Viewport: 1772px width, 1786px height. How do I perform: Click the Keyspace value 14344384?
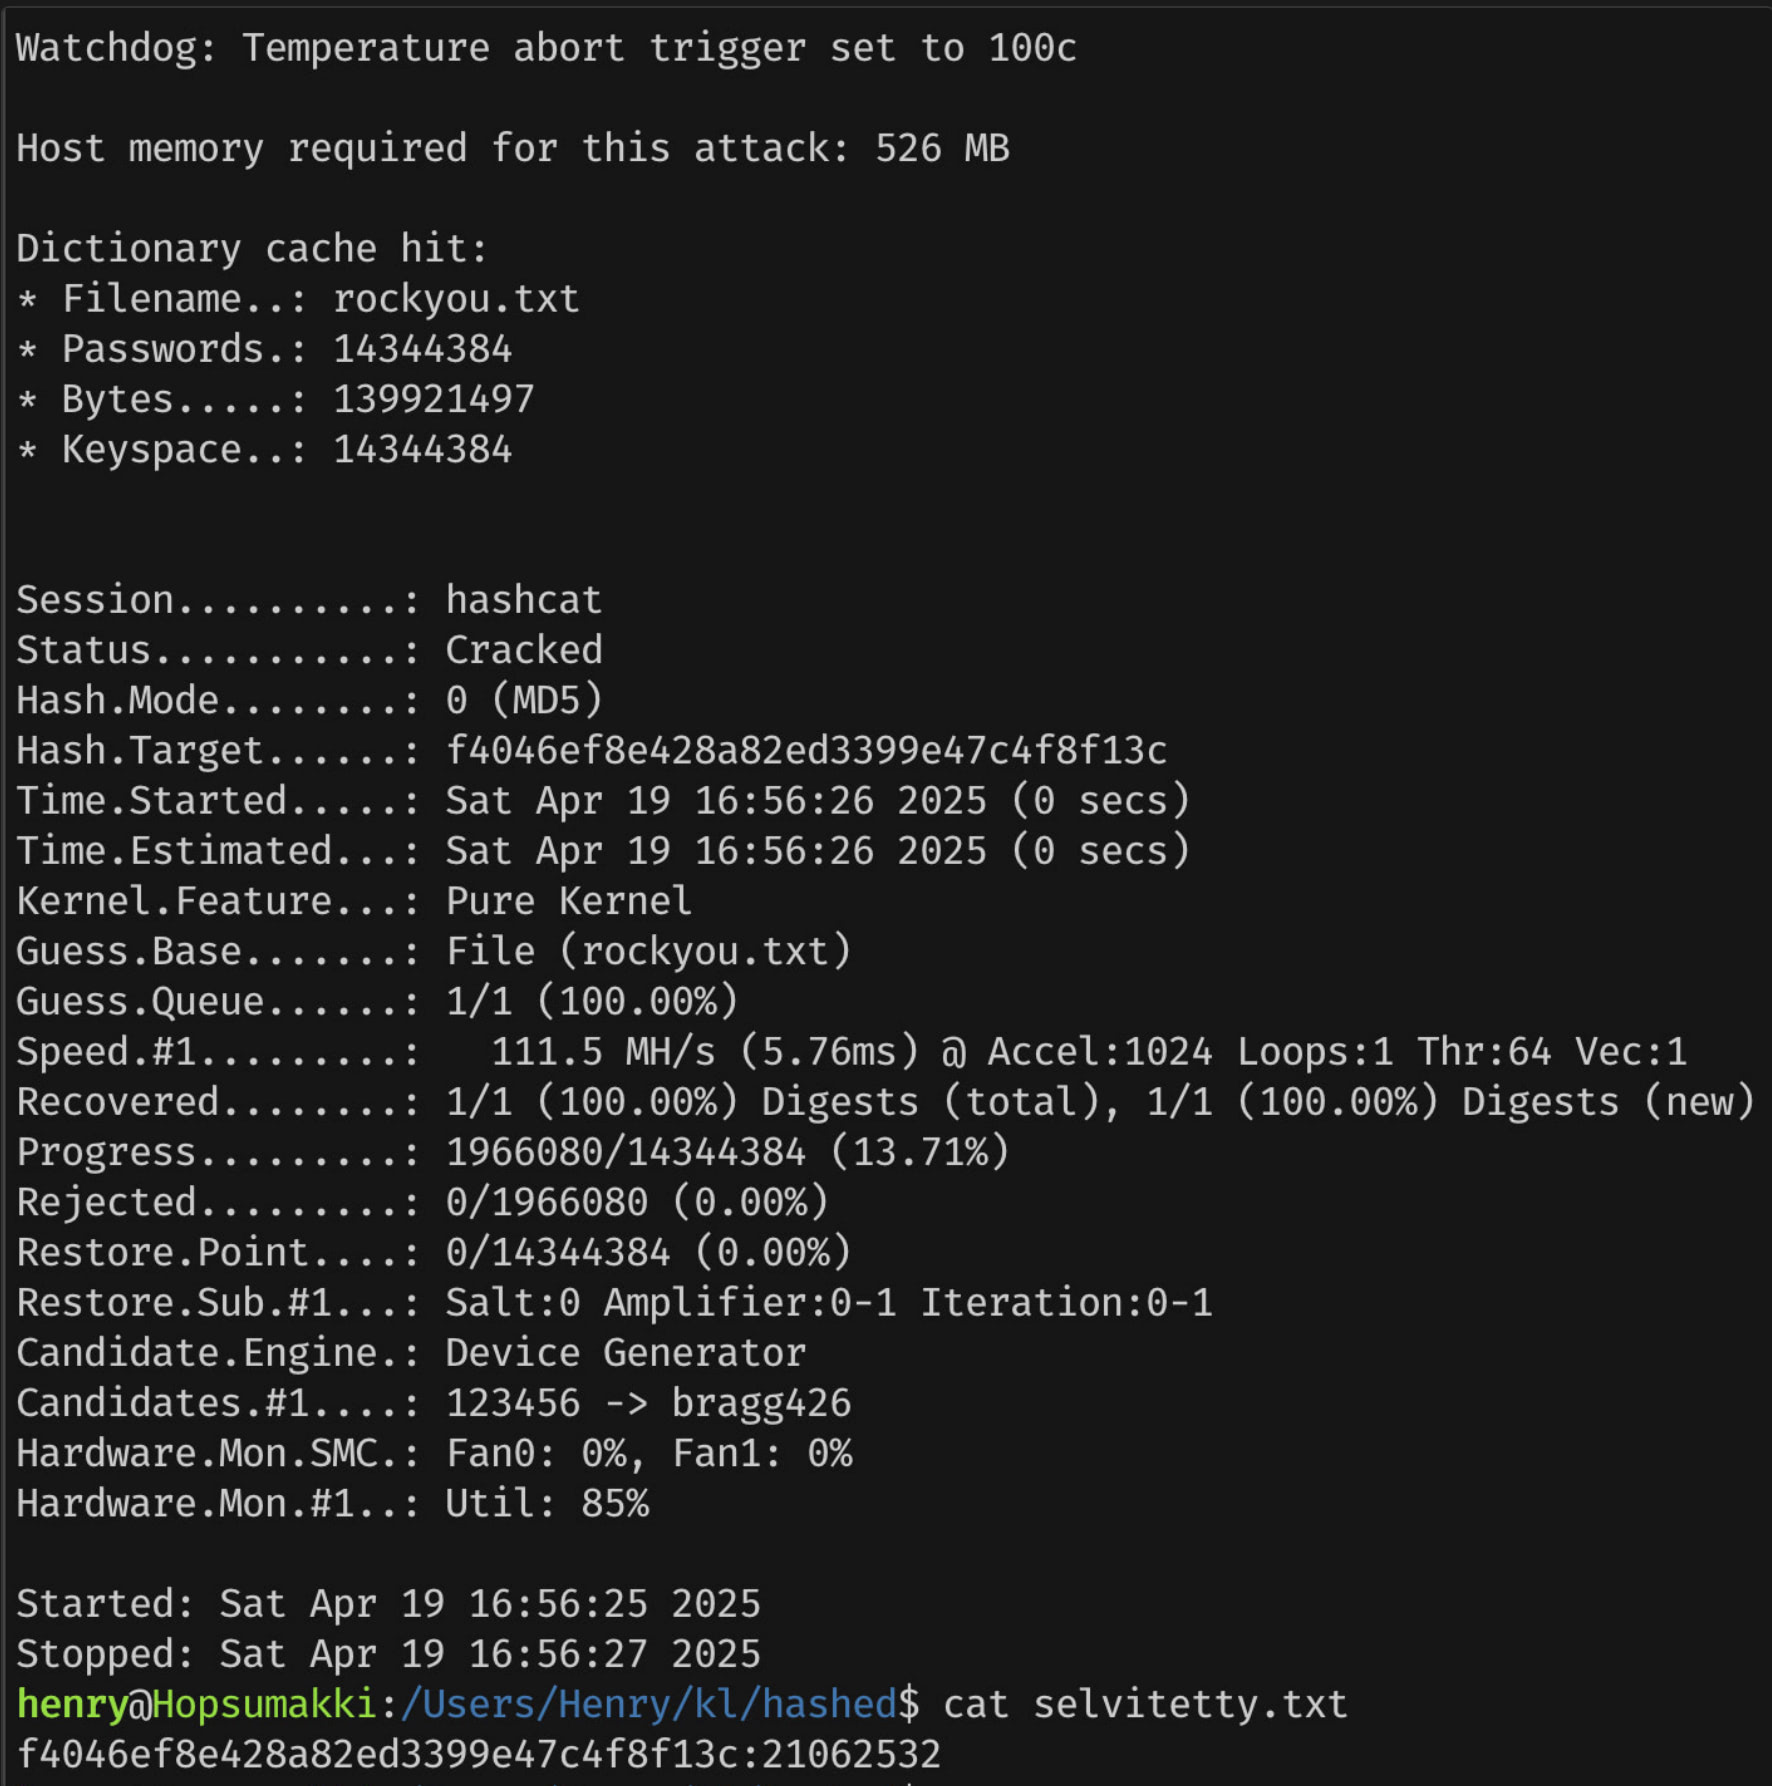pyautogui.click(x=422, y=449)
